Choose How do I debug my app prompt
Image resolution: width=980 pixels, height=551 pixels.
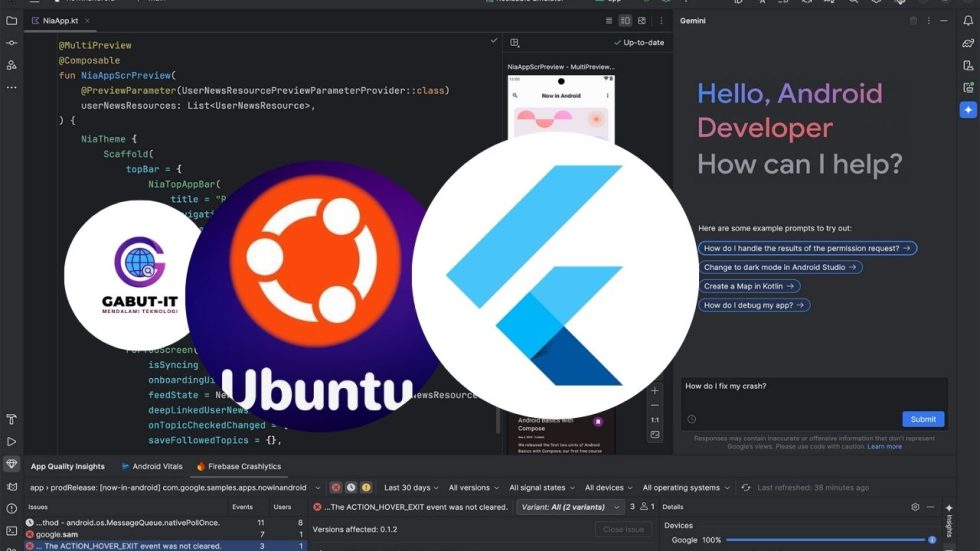click(754, 305)
